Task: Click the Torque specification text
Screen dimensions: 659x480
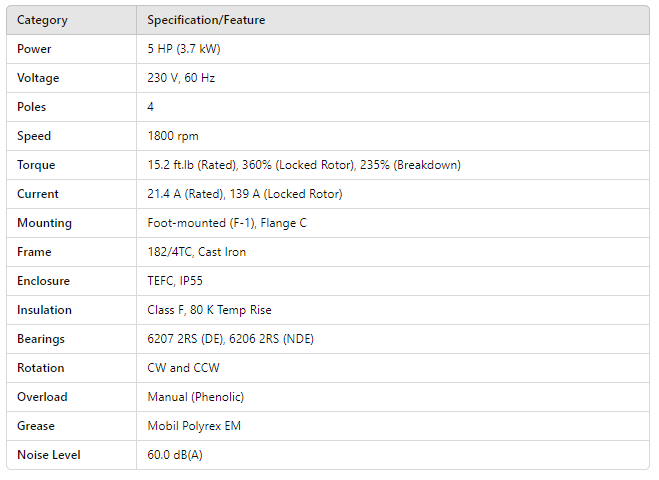Action: point(304,165)
